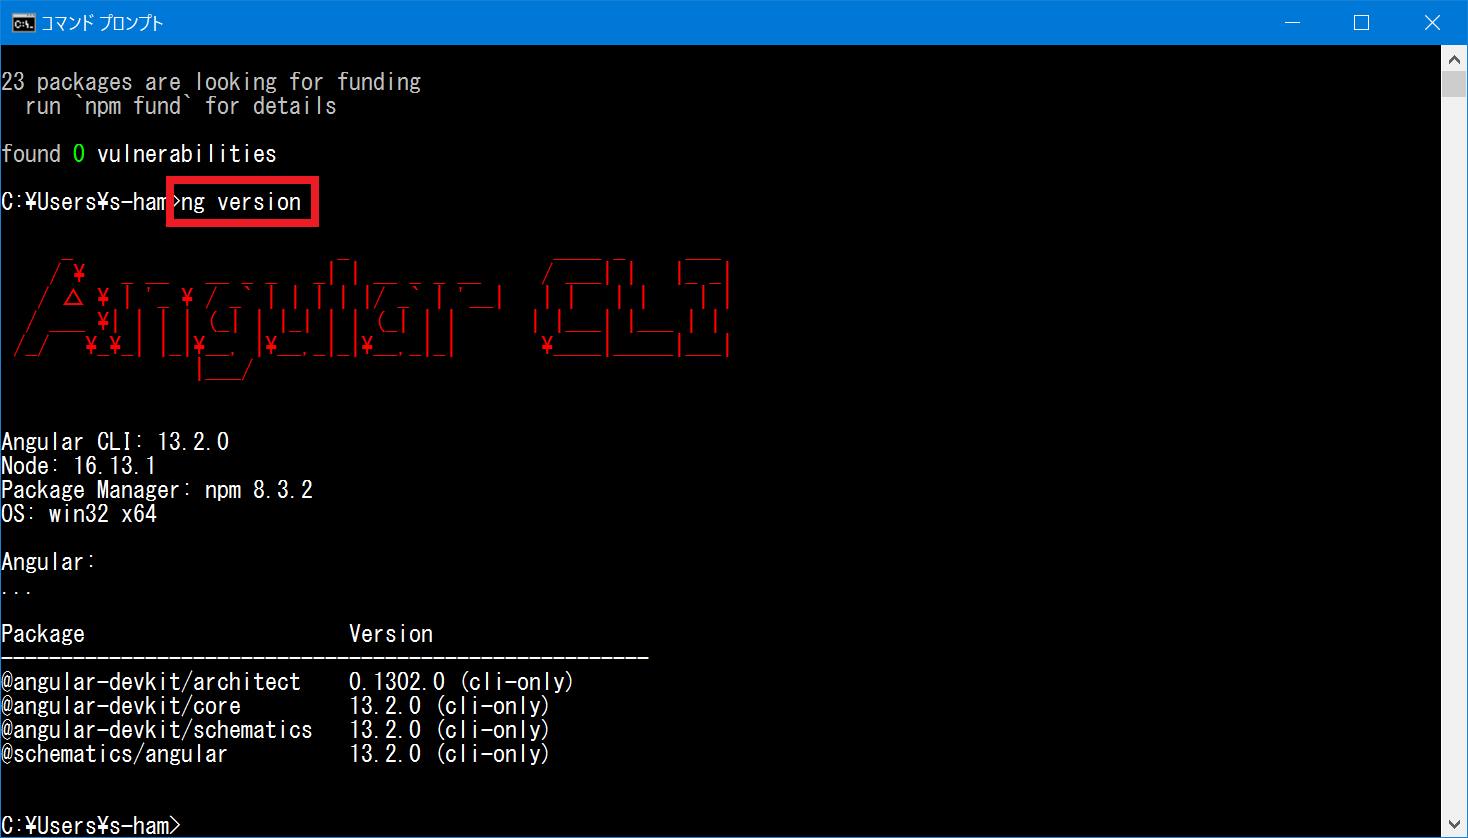Click the bottom 'C:¥Users¥s-ham>' prompt
This screenshot has height=838, width=1468.
[90, 825]
